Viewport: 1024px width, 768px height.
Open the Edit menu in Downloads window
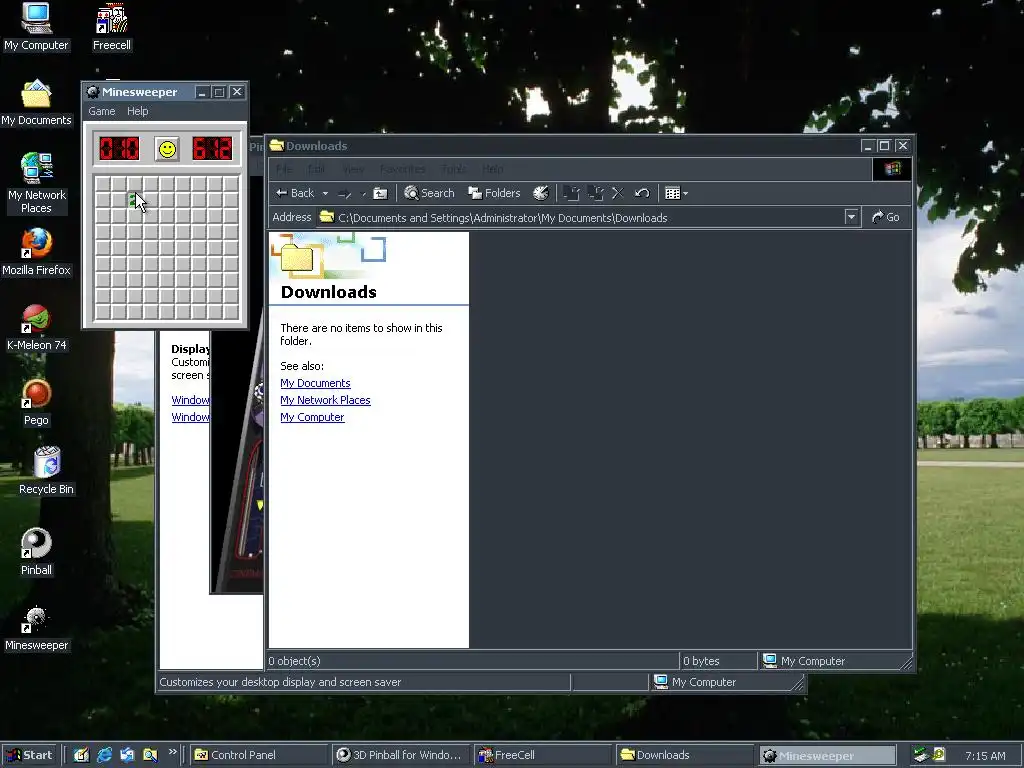coord(316,169)
